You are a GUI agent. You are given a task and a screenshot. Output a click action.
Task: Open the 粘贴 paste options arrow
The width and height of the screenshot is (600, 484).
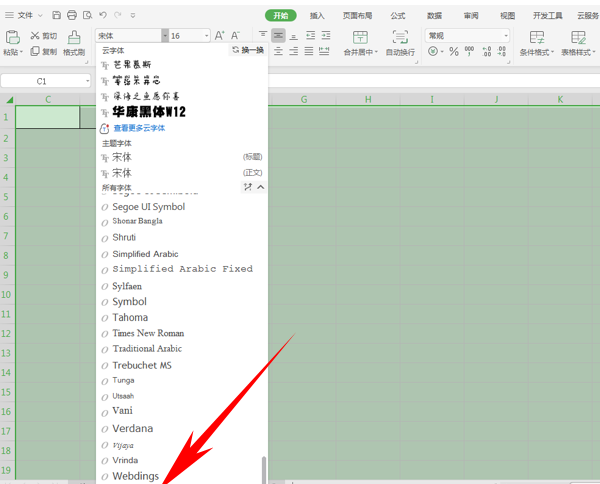pyautogui.click(x=21, y=52)
